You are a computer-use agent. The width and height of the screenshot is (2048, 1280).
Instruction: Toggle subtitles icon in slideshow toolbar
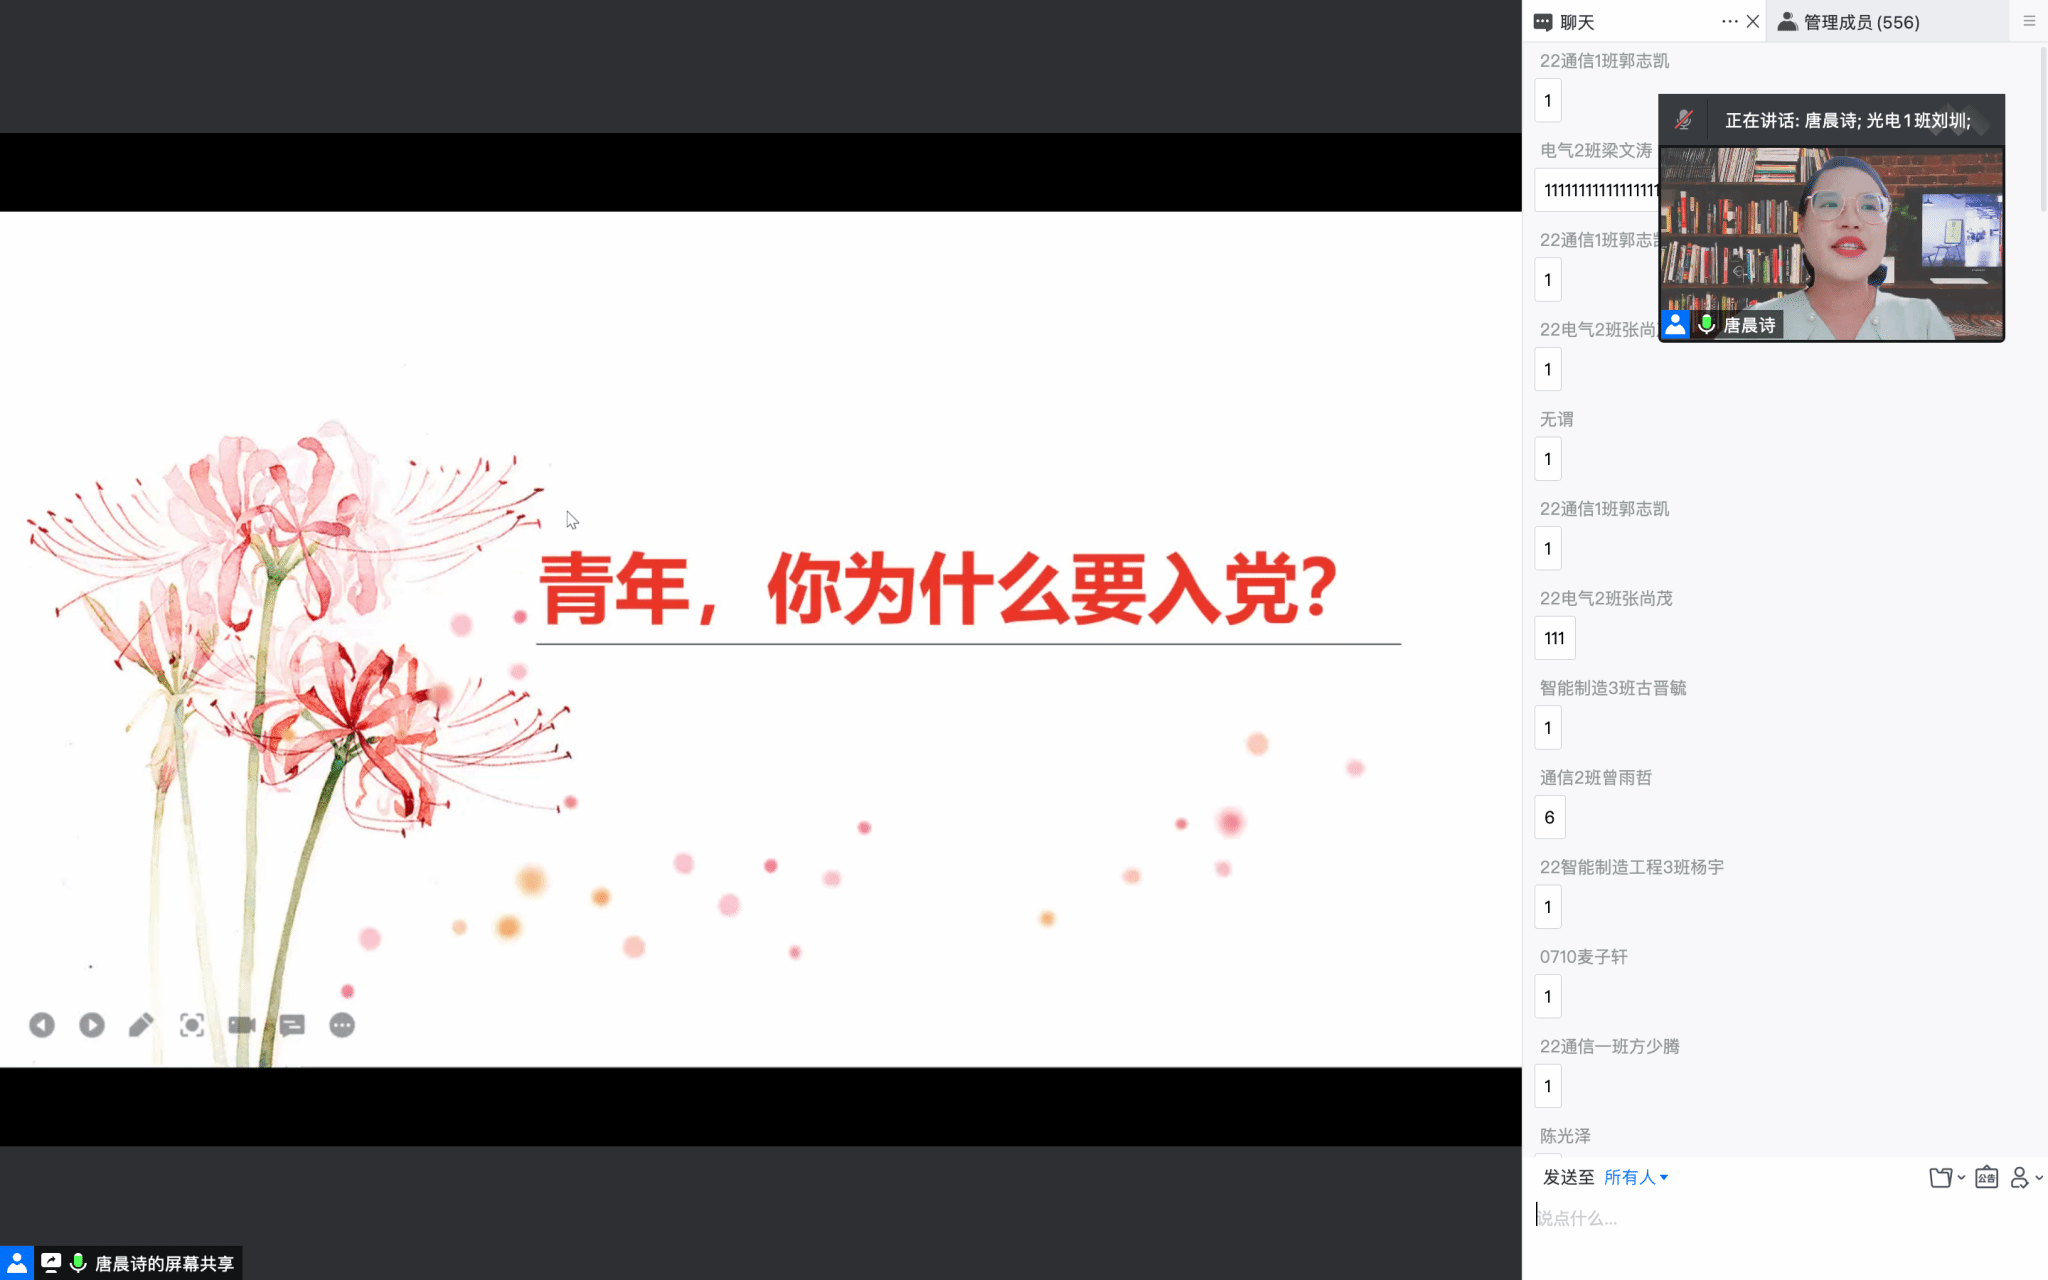click(x=292, y=1025)
